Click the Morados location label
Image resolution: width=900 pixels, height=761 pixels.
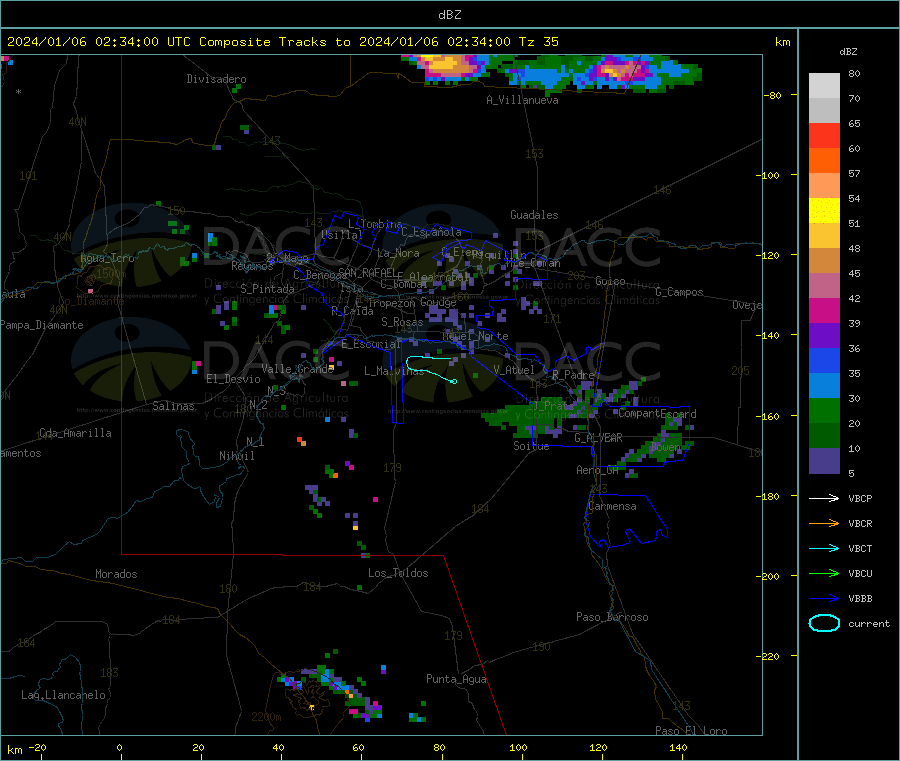(x=117, y=574)
